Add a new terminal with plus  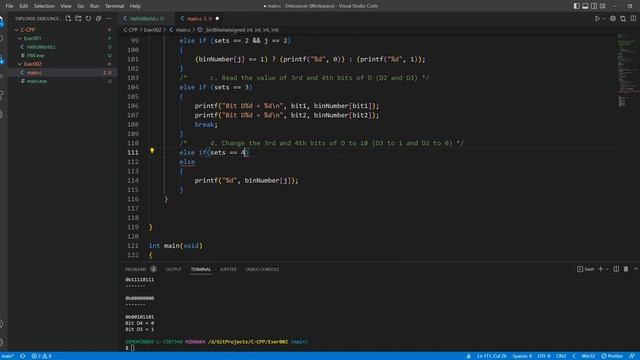point(600,269)
